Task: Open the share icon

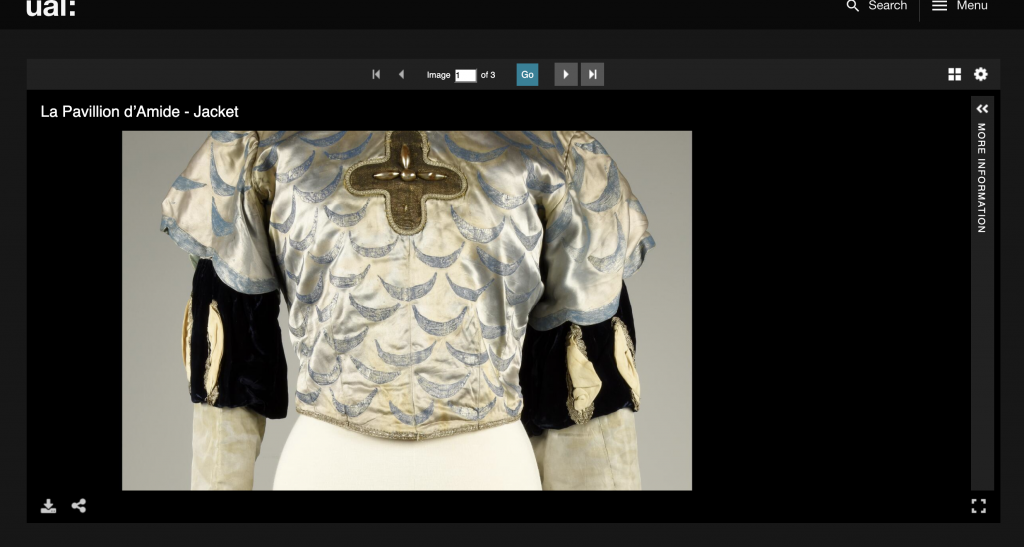Action: click(x=79, y=506)
